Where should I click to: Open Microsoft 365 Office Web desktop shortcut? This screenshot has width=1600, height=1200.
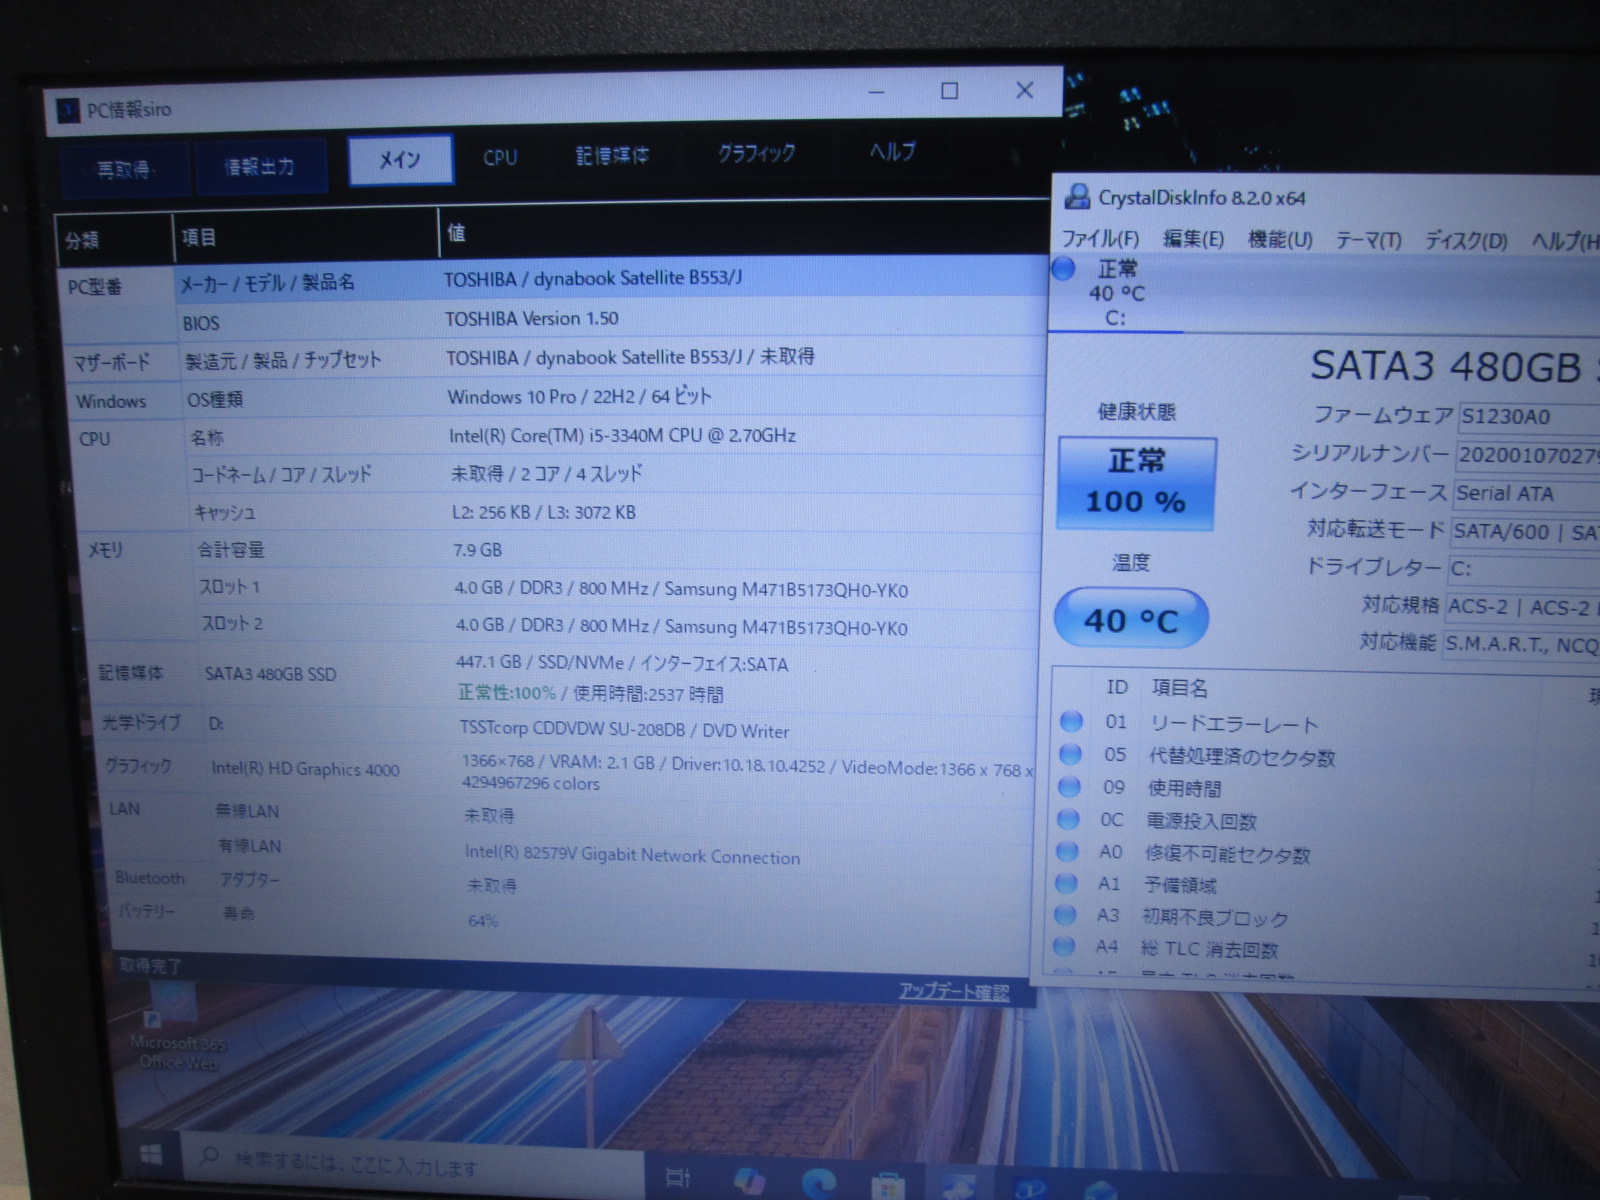point(177,1025)
